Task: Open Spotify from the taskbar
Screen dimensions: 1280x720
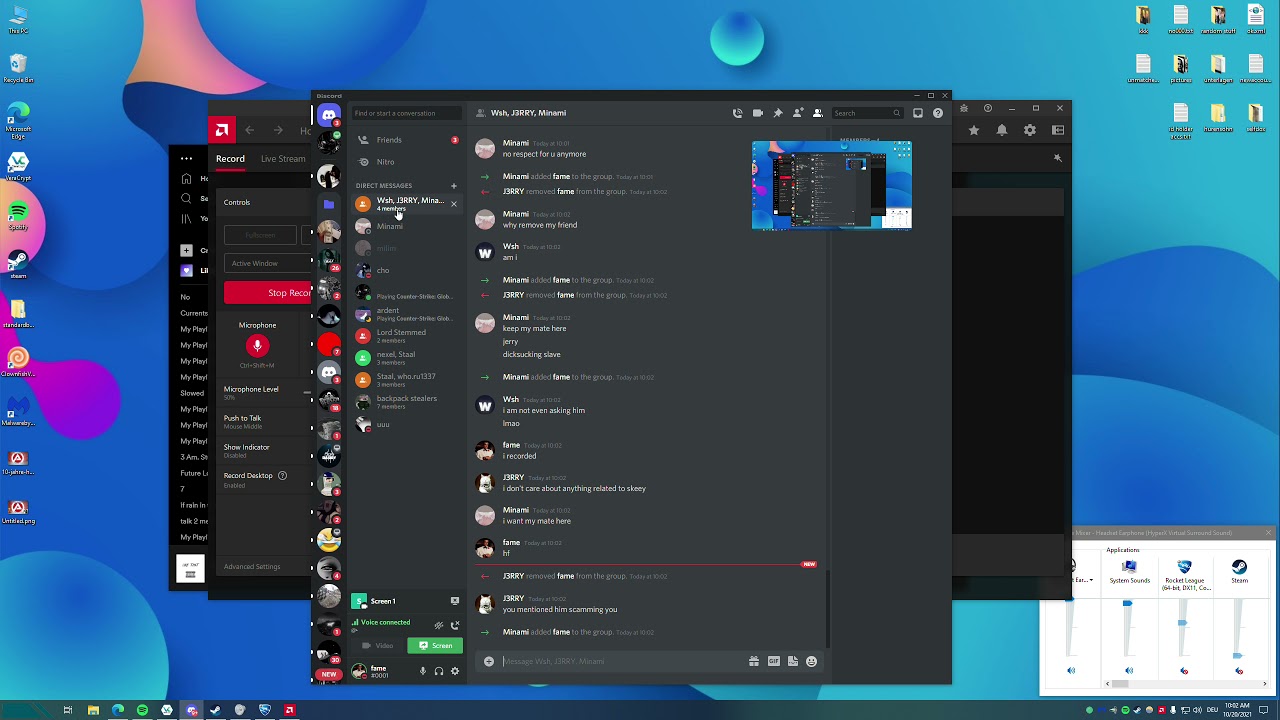Action: [x=142, y=710]
